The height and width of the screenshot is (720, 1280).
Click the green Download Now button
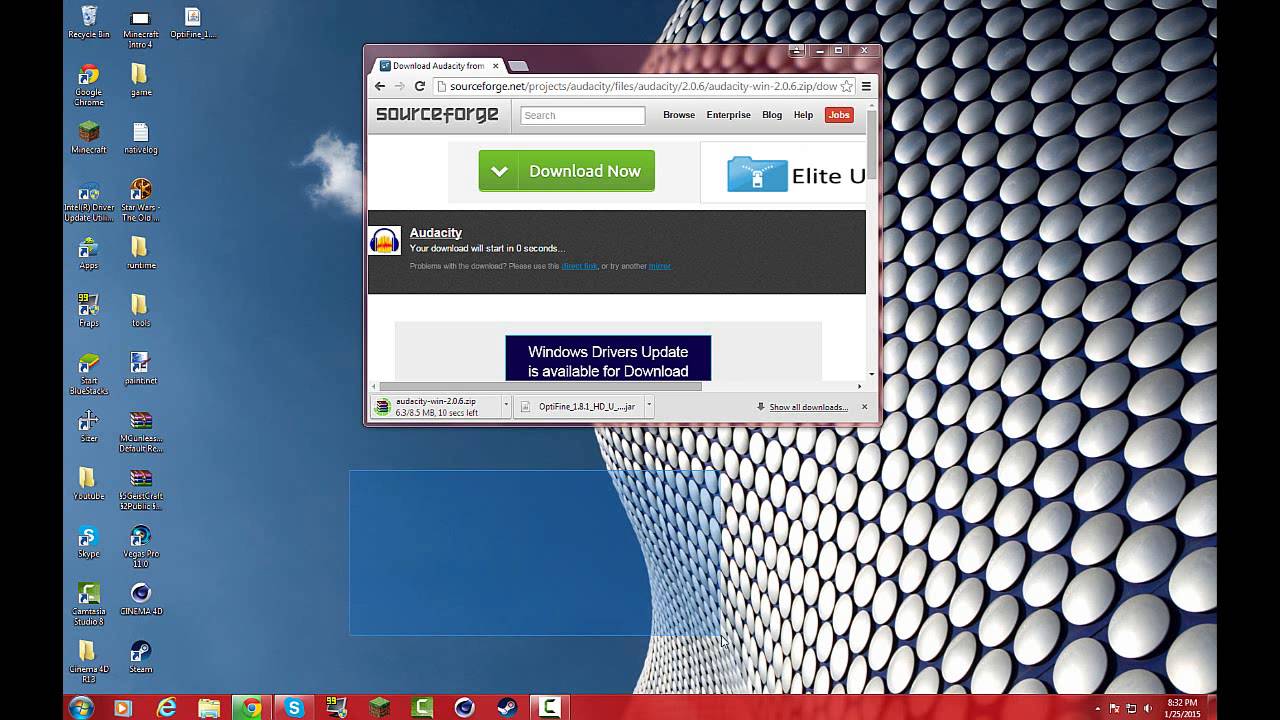pyautogui.click(x=567, y=171)
